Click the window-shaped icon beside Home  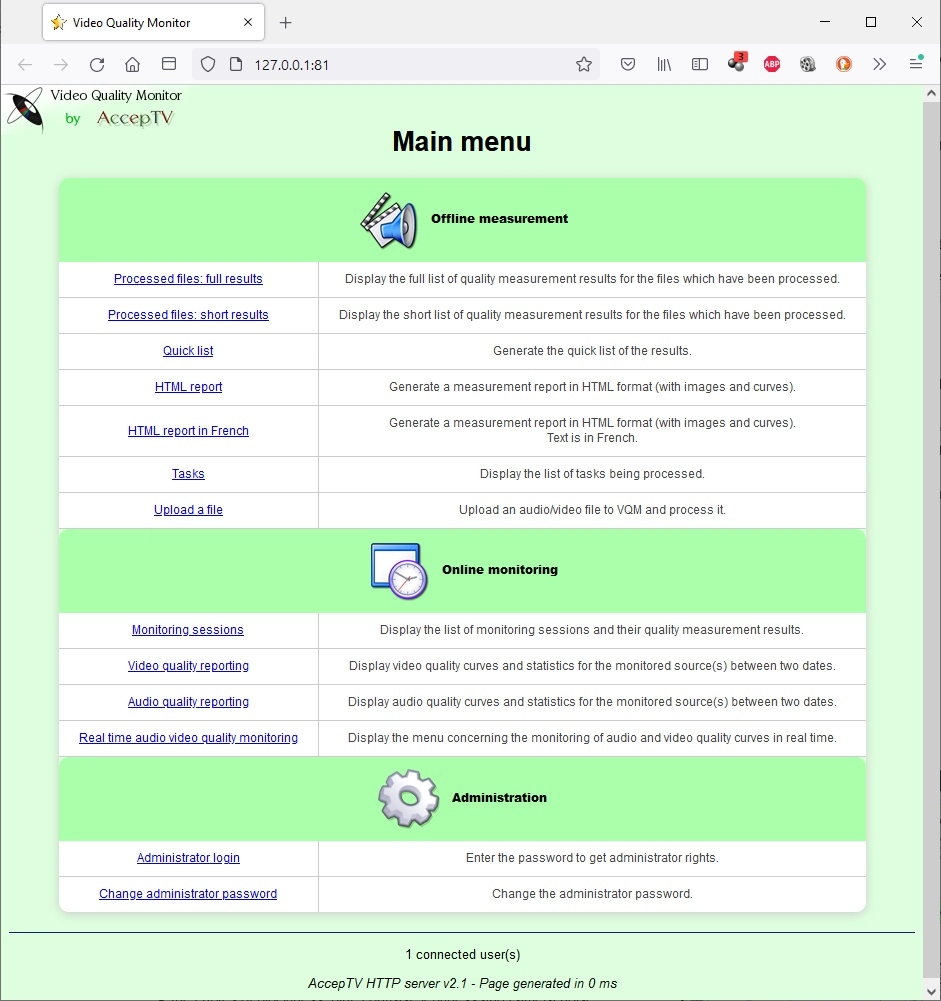click(x=169, y=64)
